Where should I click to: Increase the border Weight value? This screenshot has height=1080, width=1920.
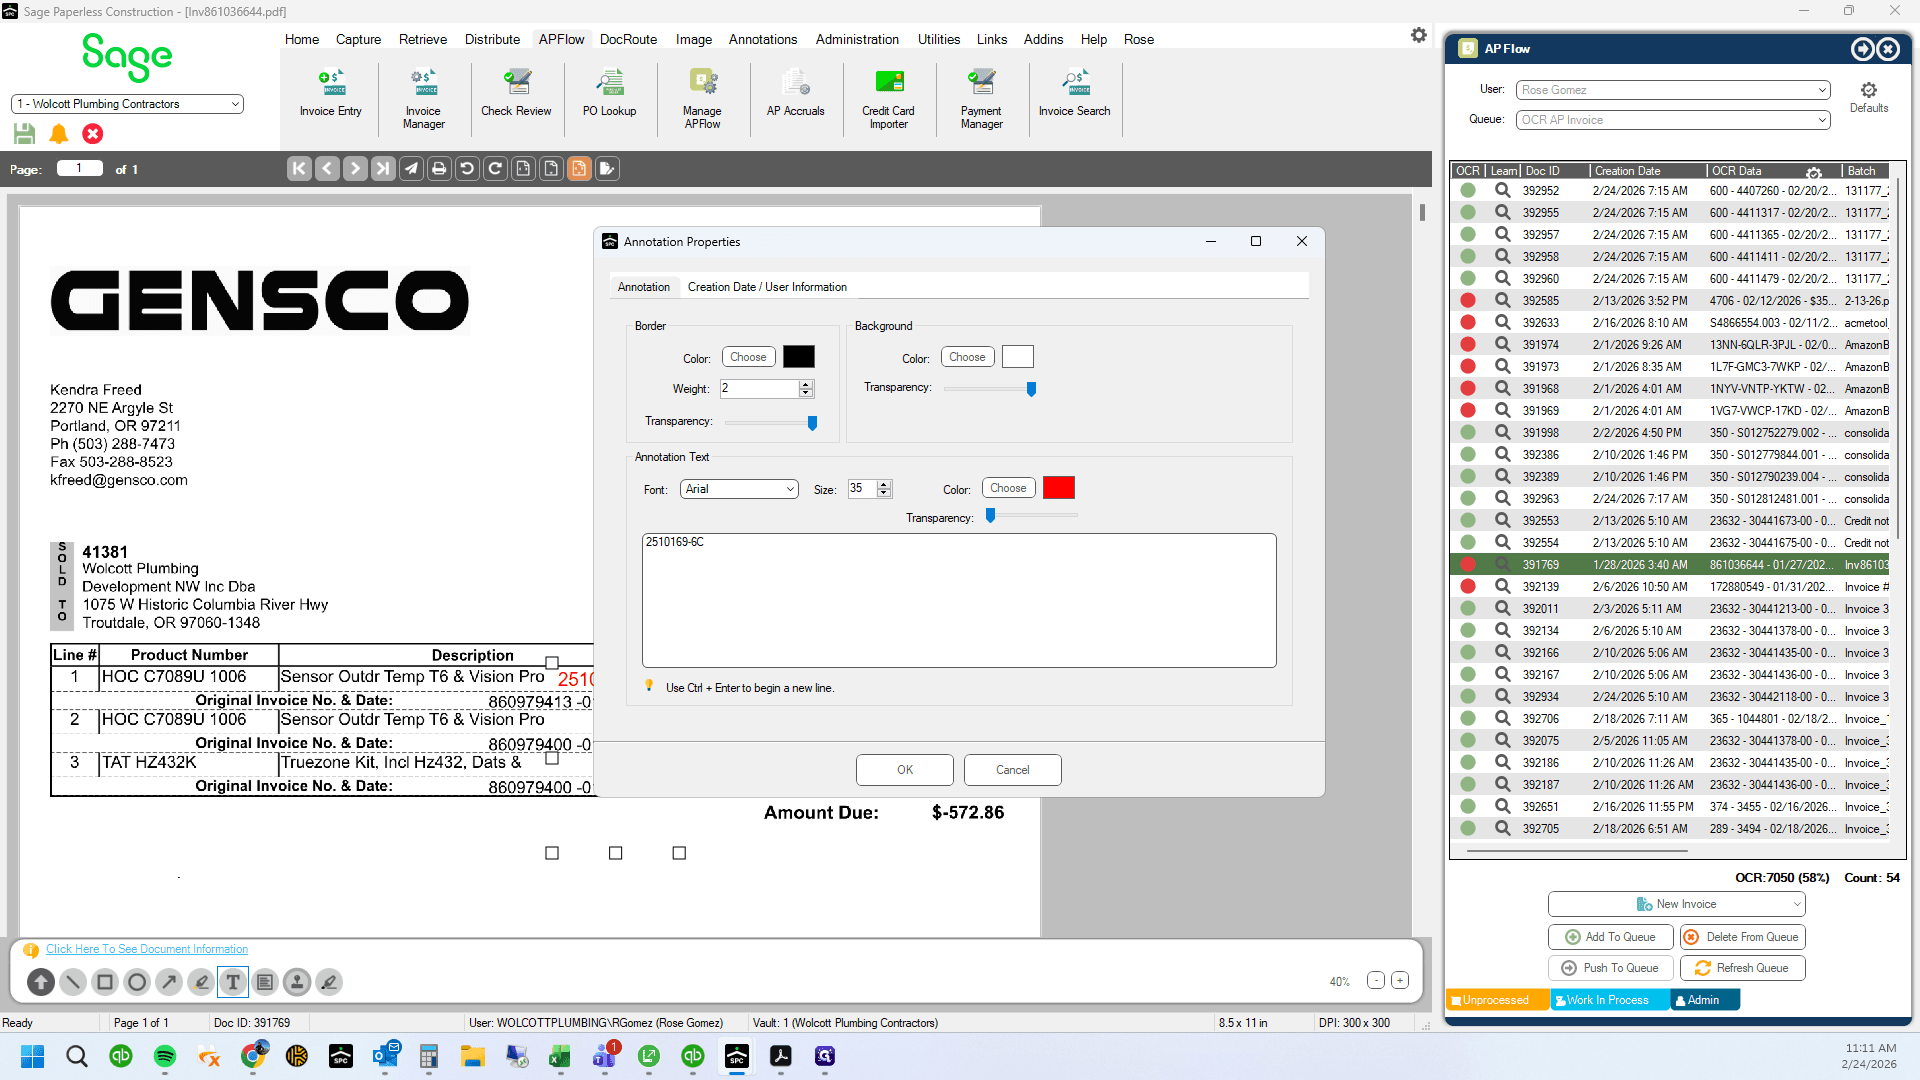[x=806, y=384]
